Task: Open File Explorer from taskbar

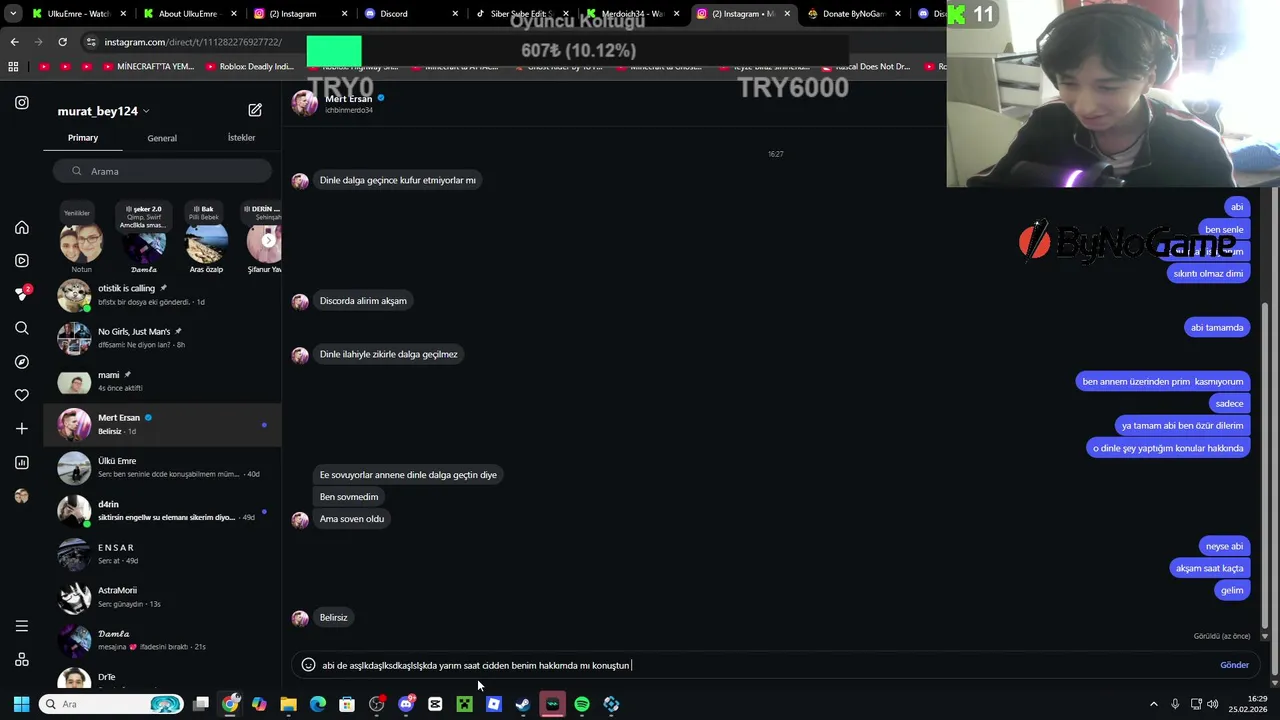Action: click(288, 704)
